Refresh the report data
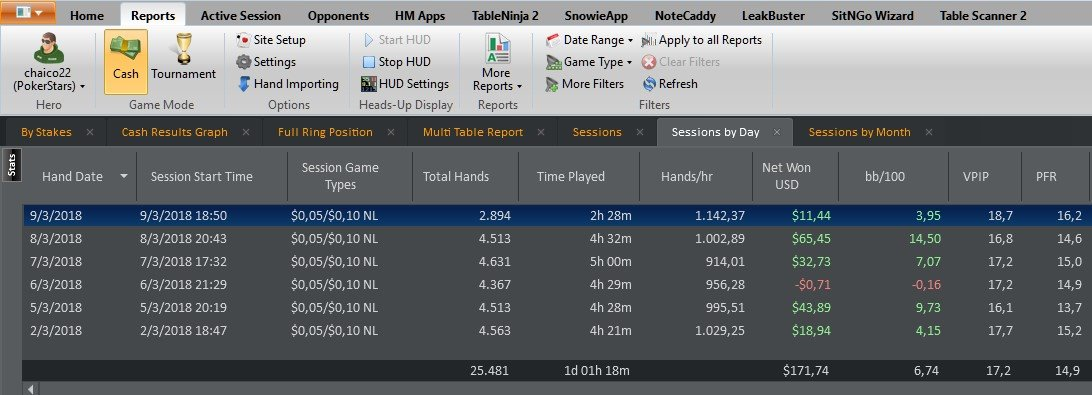This screenshot has height=395, width=1092. pos(669,84)
